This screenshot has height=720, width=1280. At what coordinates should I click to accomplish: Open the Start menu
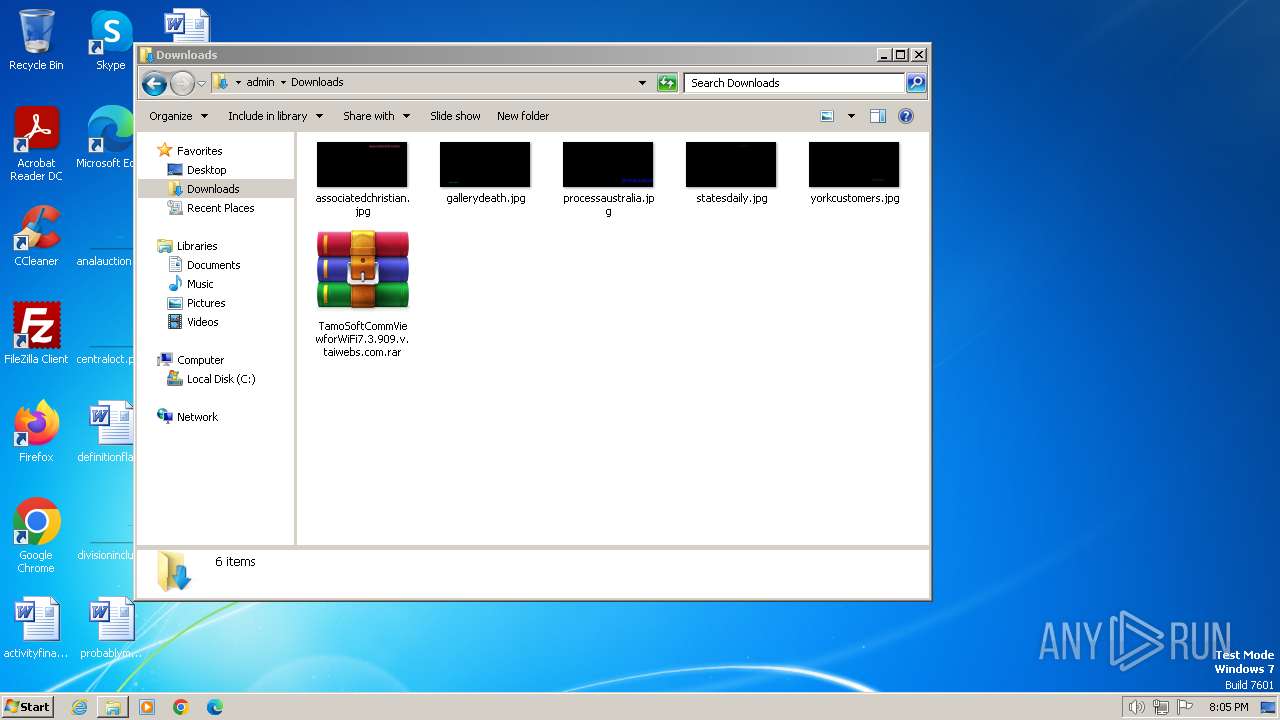point(27,706)
